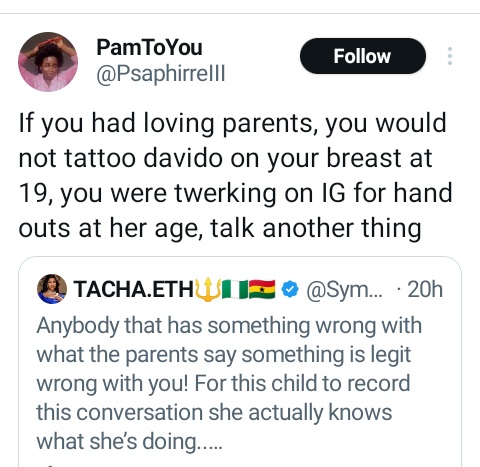
Task: Click PamToYou's profile picture
Action: pos(48,62)
